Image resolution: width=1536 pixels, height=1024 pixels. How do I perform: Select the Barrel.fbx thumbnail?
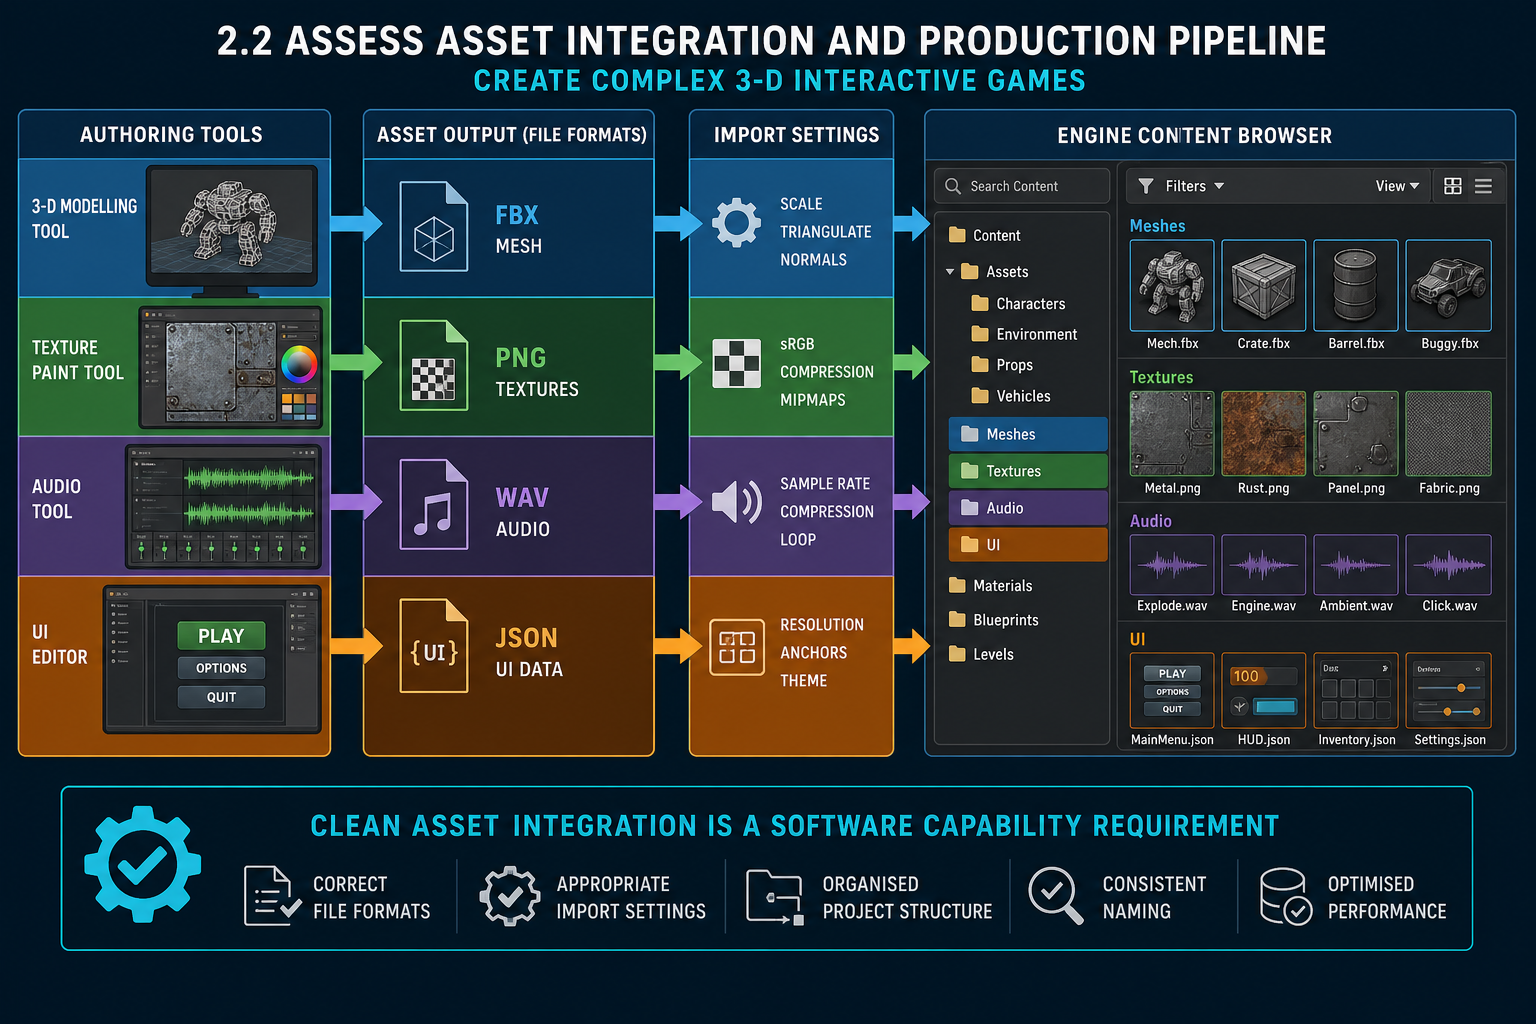point(1356,285)
